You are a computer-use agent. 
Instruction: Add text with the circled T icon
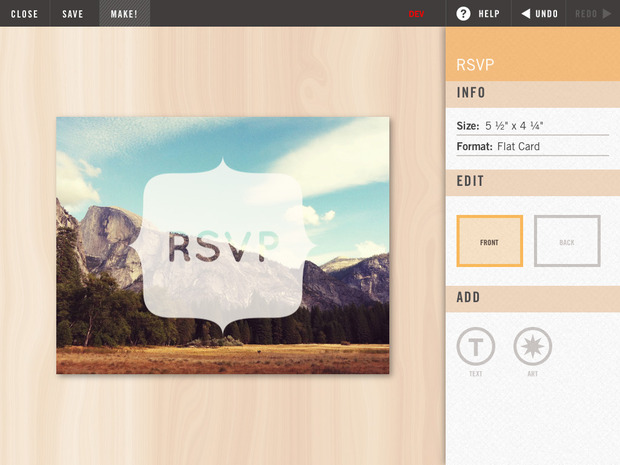coord(475,347)
